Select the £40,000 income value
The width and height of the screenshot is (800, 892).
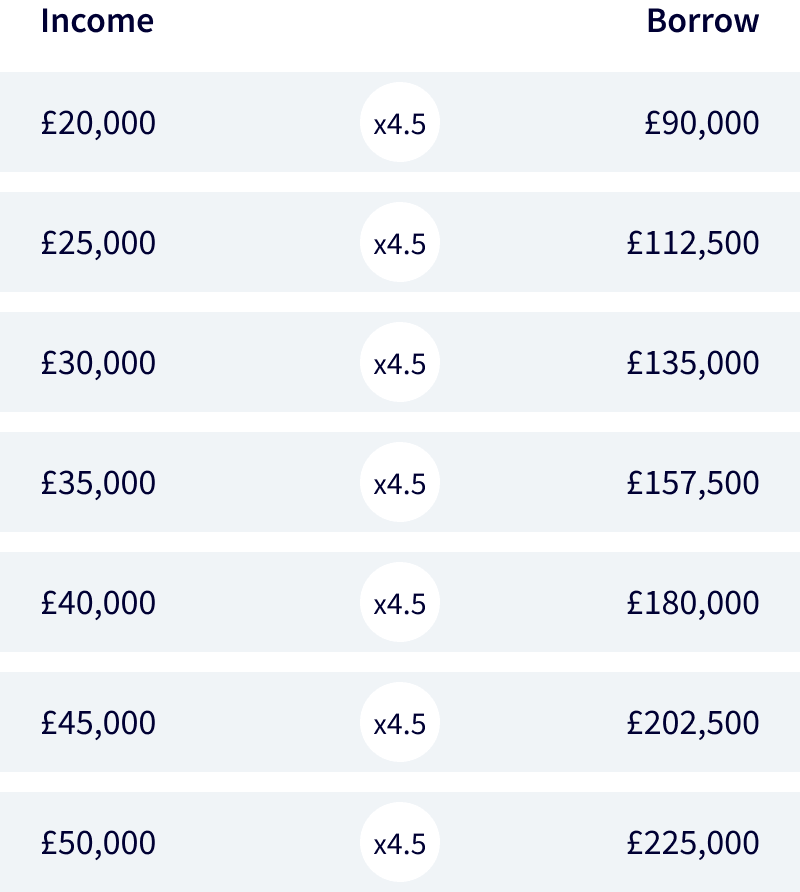click(x=98, y=603)
